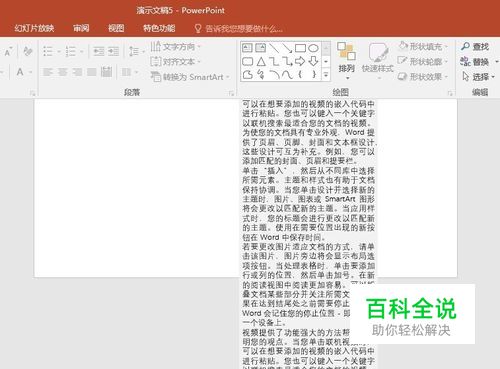Select the arrow line shape
The width and height of the screenshot is (500, 369).
coord(287,48)
